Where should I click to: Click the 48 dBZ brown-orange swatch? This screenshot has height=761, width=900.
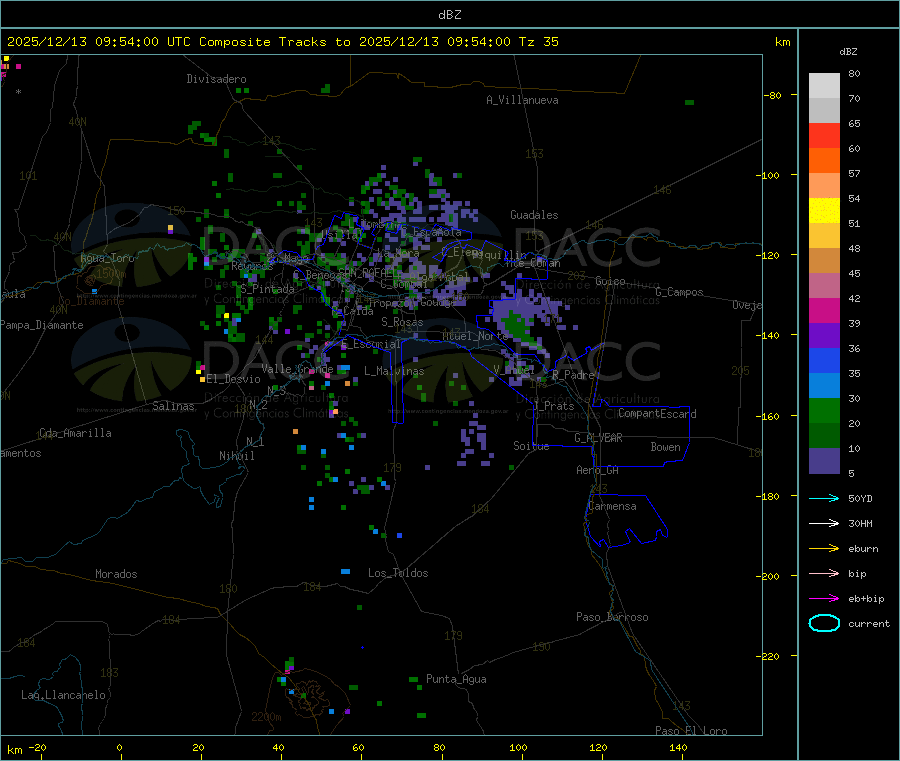coord(824,260)
